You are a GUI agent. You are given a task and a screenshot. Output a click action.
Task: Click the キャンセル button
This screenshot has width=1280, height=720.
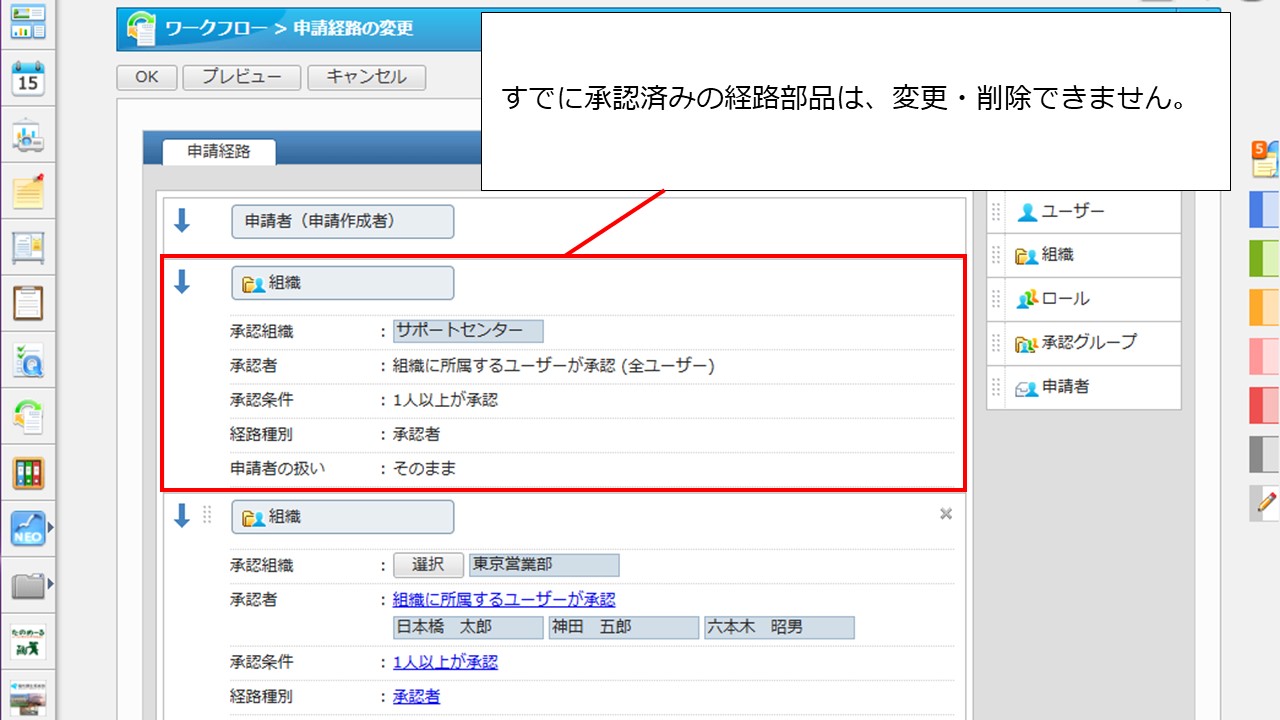pos(367,77)
